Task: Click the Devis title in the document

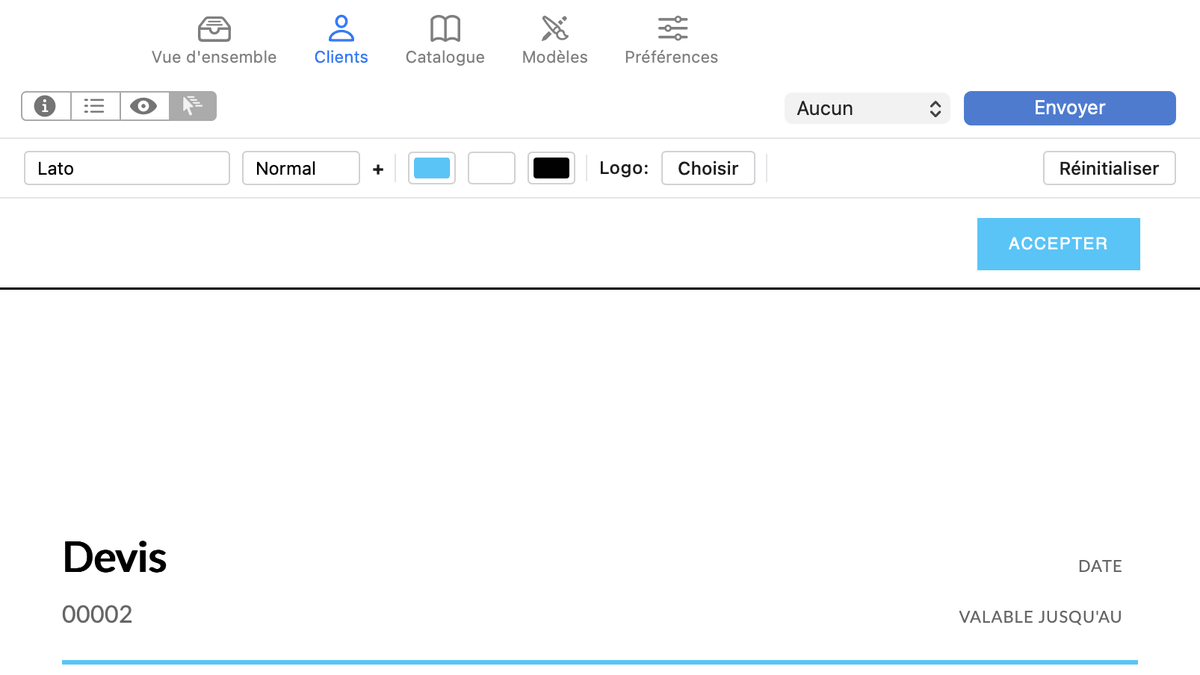Action: (115, 557)
